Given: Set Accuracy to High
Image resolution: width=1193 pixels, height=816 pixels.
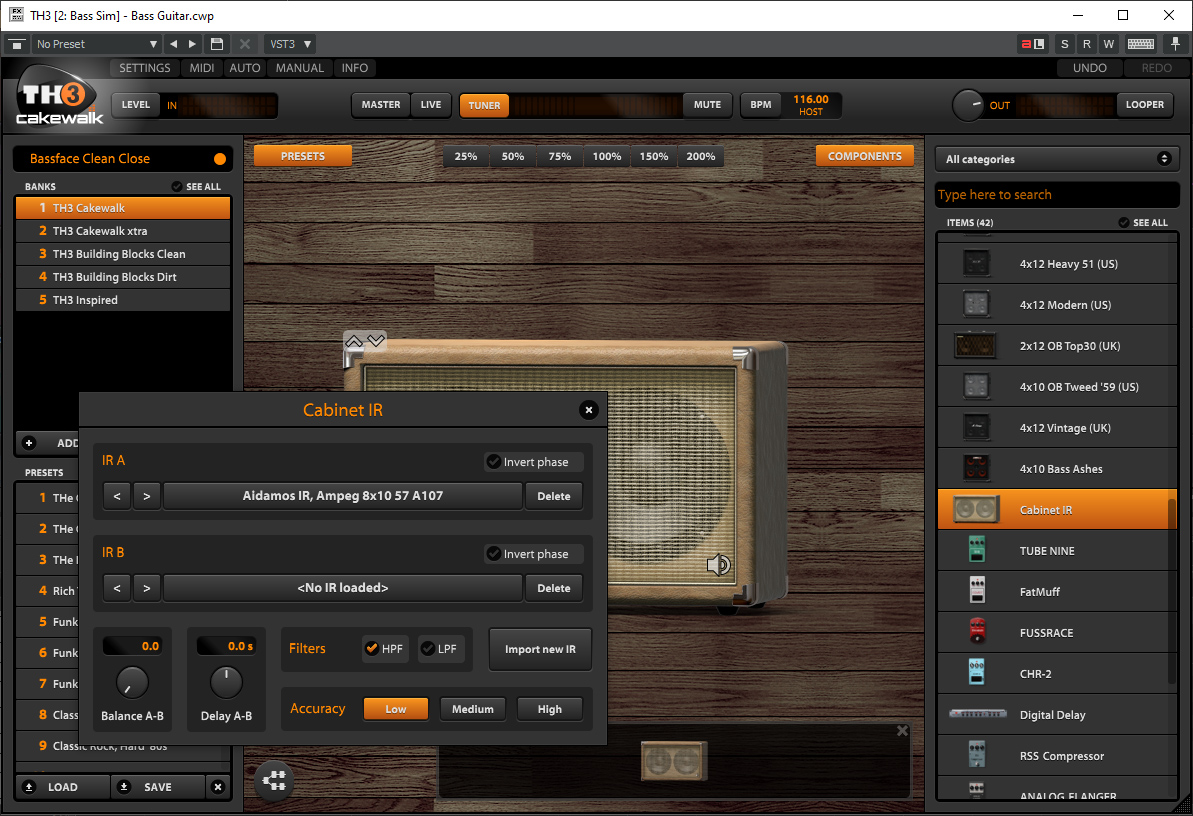Looking at the screenshot, I should click(x=549, y=709).
